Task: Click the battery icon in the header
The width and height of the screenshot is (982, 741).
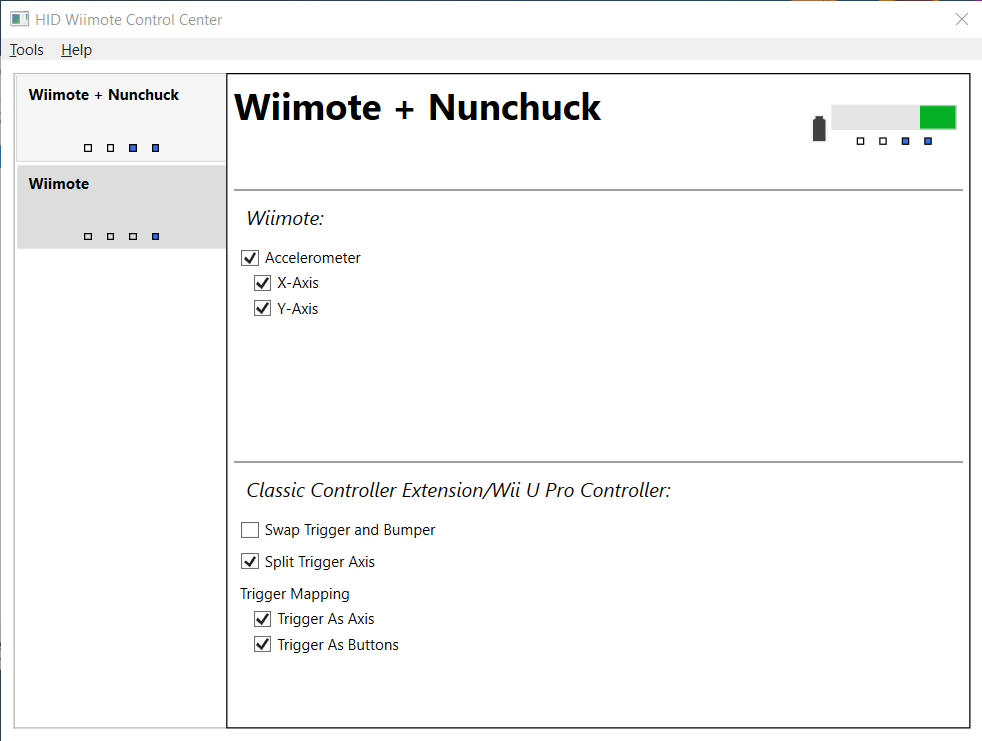Action: point(818,126)
